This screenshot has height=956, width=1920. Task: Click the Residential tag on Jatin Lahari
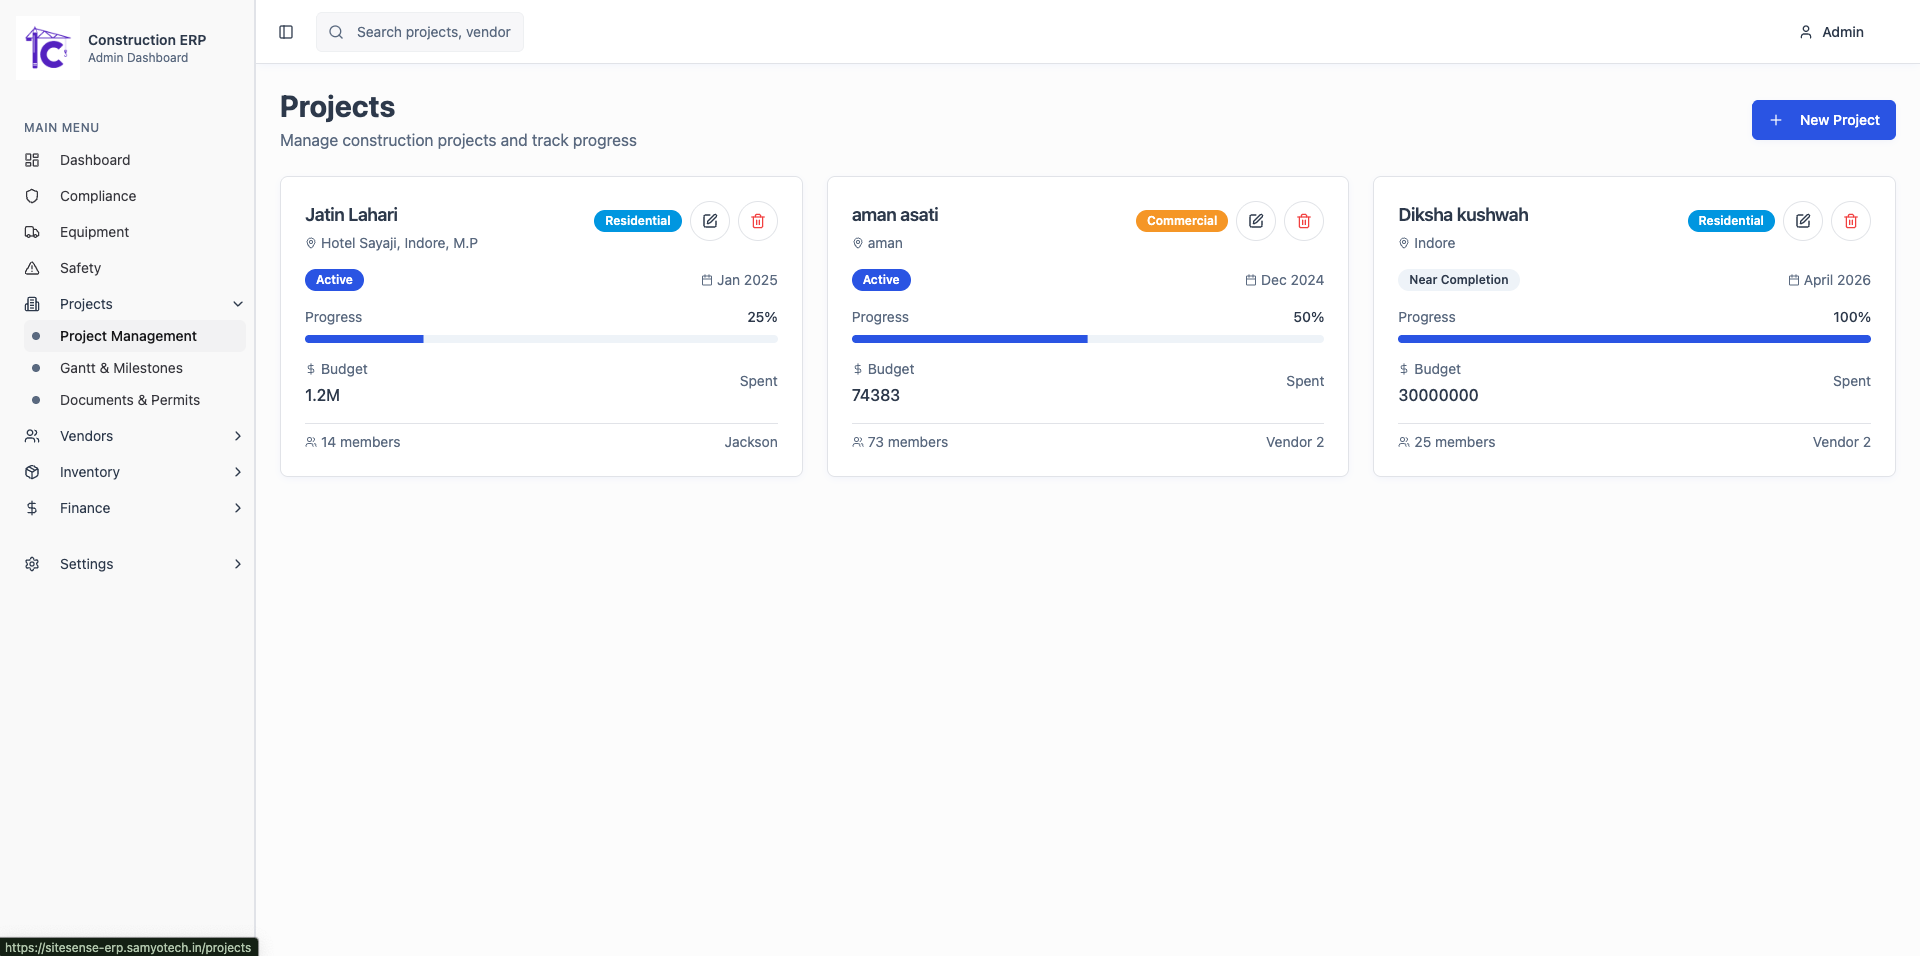point(637,221)
